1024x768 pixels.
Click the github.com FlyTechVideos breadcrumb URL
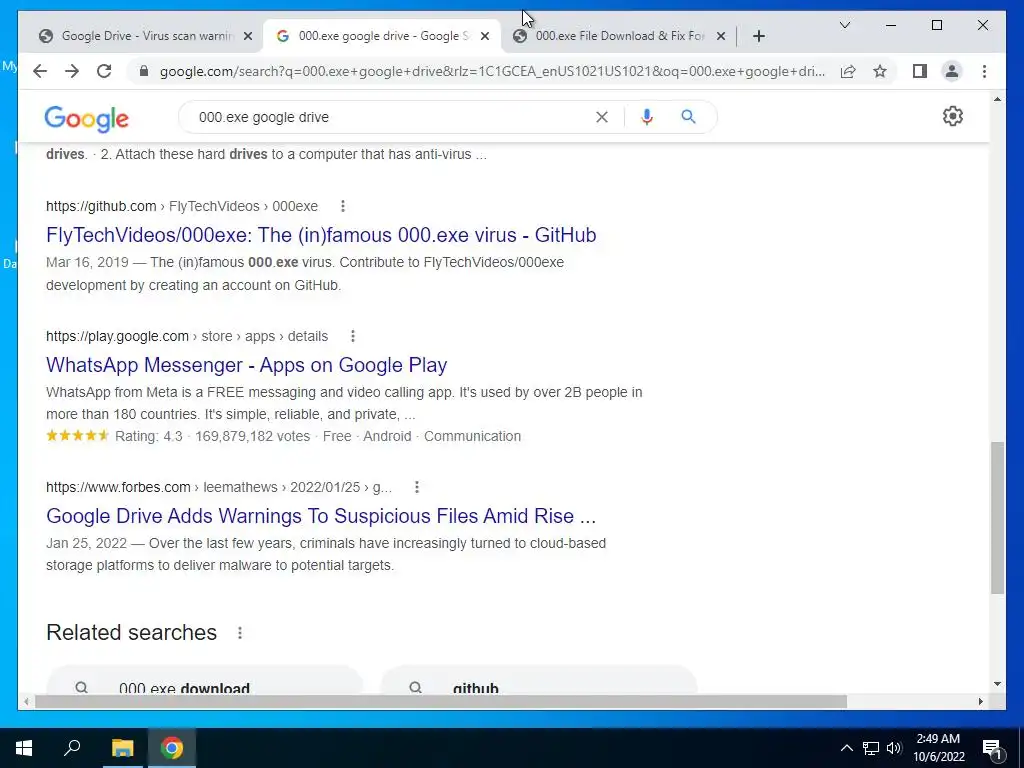coord(182,206)
